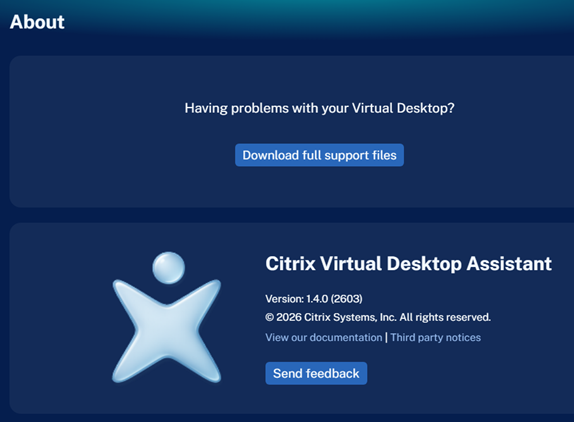Open the View our documentation link
This screenshot has height=422, width=574.
click(x=324, y=337)
